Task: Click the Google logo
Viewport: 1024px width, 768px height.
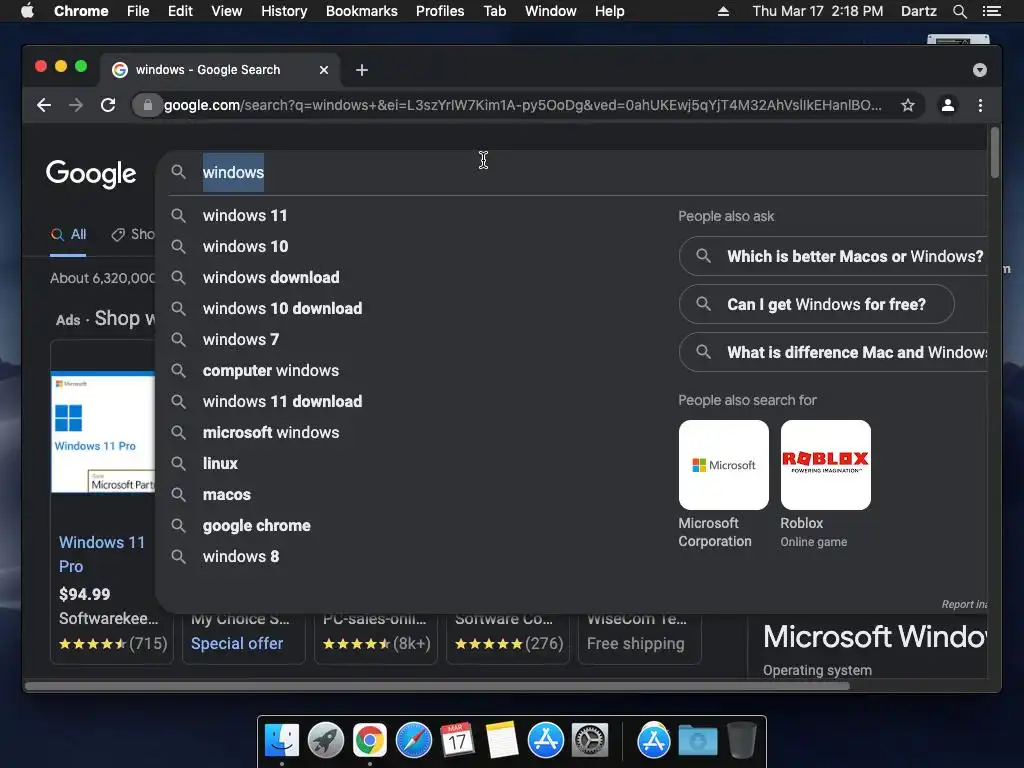Action: click(91, 173)
